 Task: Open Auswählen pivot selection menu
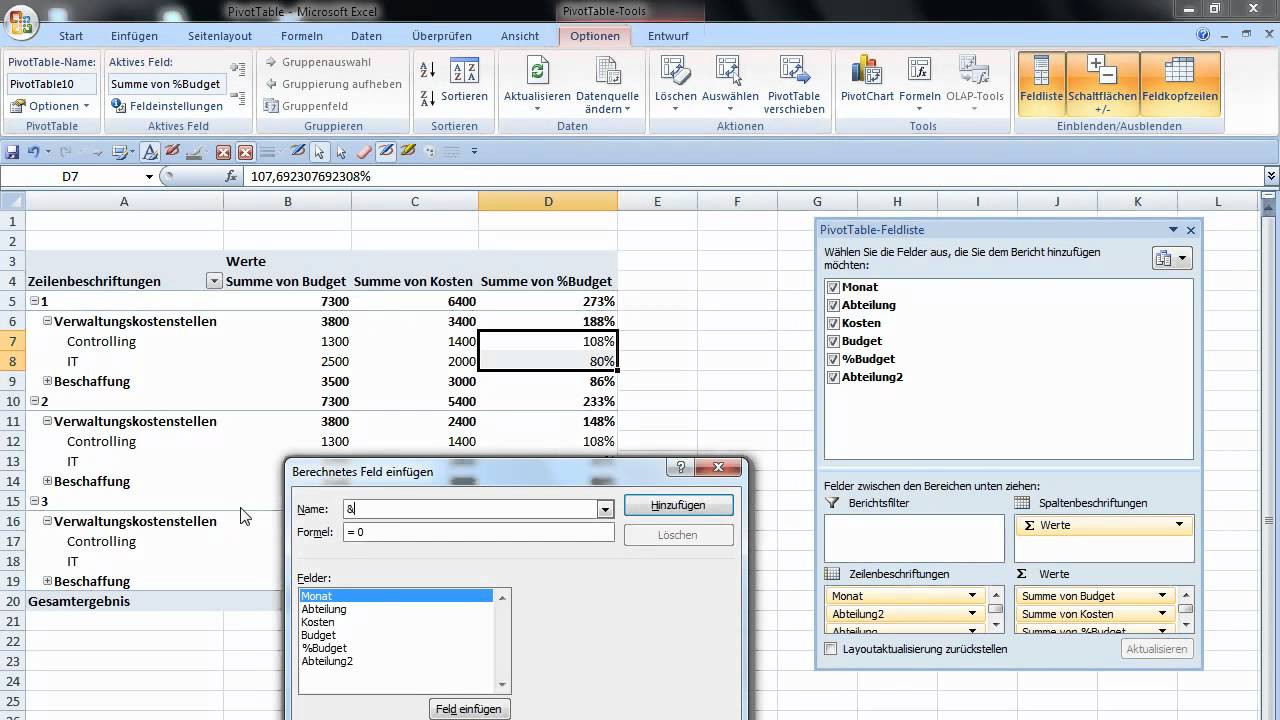point(730,84)
